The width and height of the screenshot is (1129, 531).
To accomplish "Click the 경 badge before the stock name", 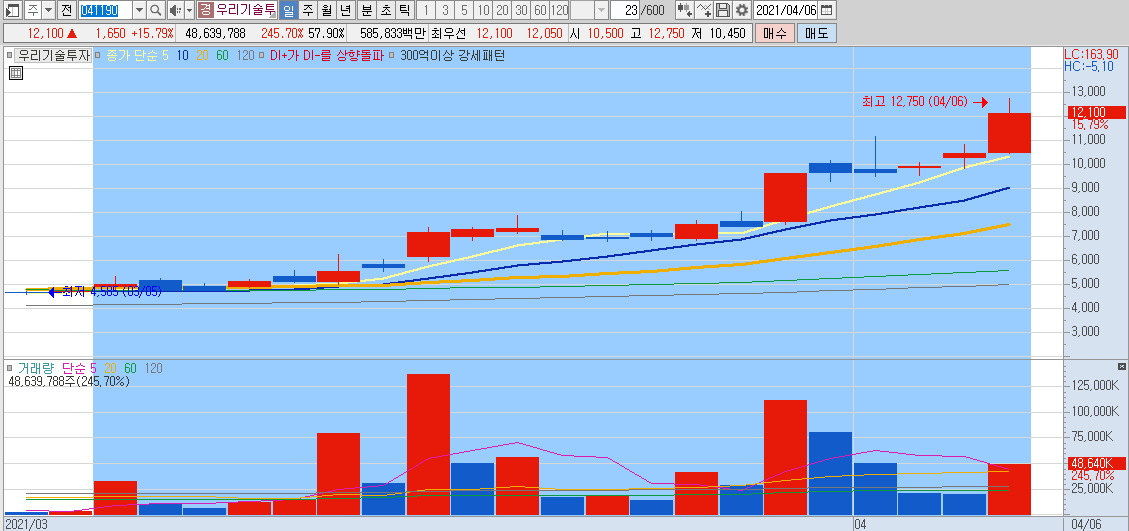I will pyautogui.click(x=205, y=10).
